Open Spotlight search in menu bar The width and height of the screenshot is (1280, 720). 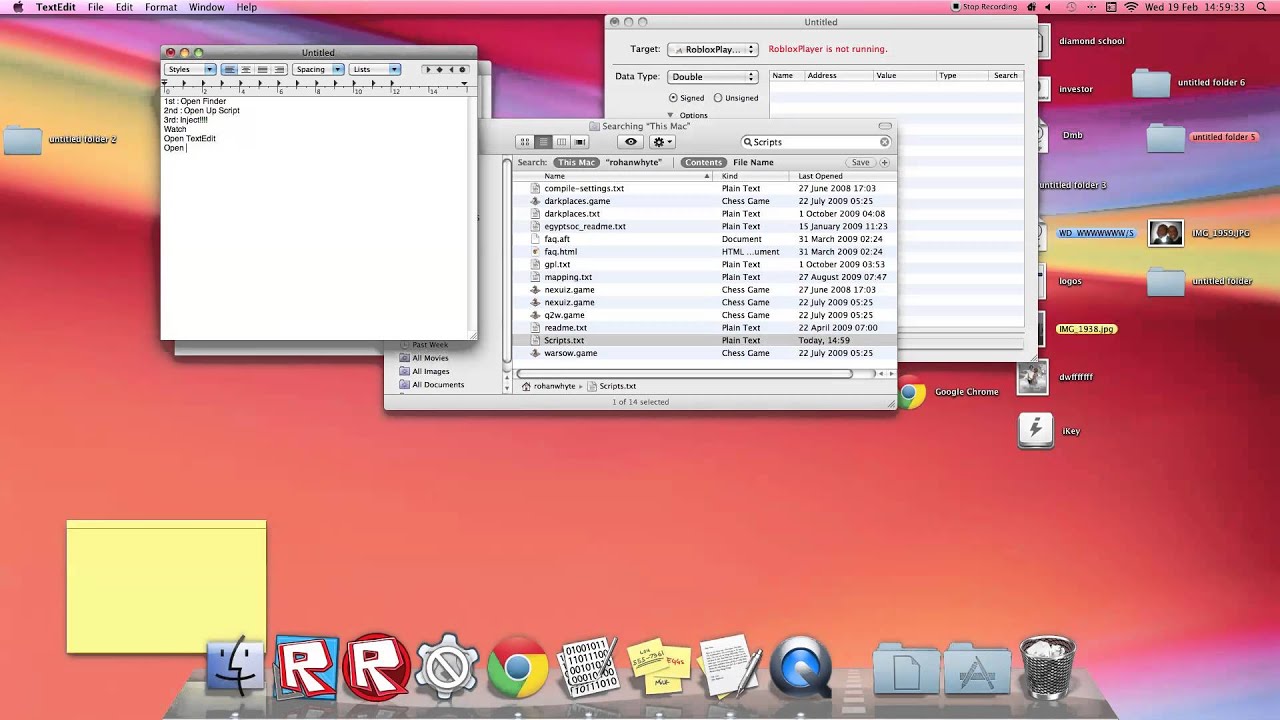[x=1264, y=7]
